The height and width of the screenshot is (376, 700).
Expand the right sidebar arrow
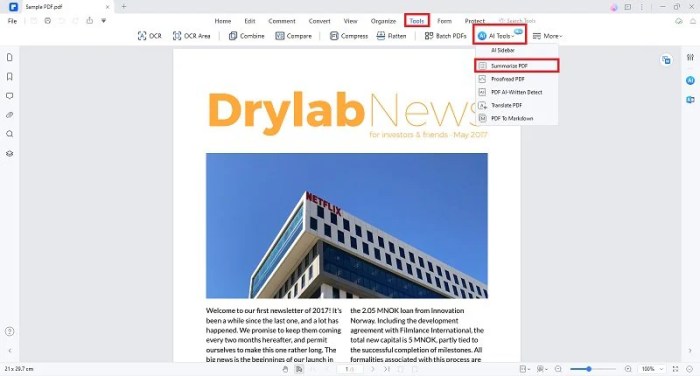690,351
